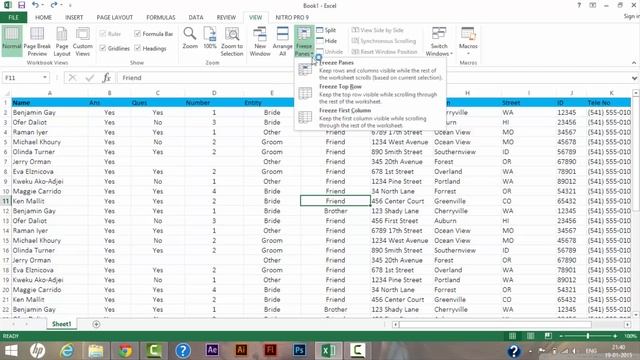640x360 pixels.
Task: Open Windows Start menu
Action: coord(11,350)
